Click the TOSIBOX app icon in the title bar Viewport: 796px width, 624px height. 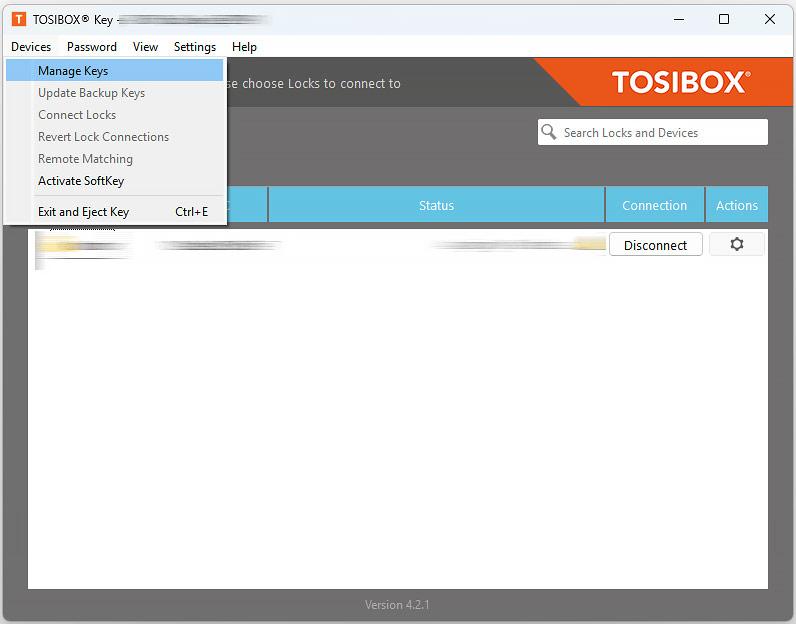point(18,19)
